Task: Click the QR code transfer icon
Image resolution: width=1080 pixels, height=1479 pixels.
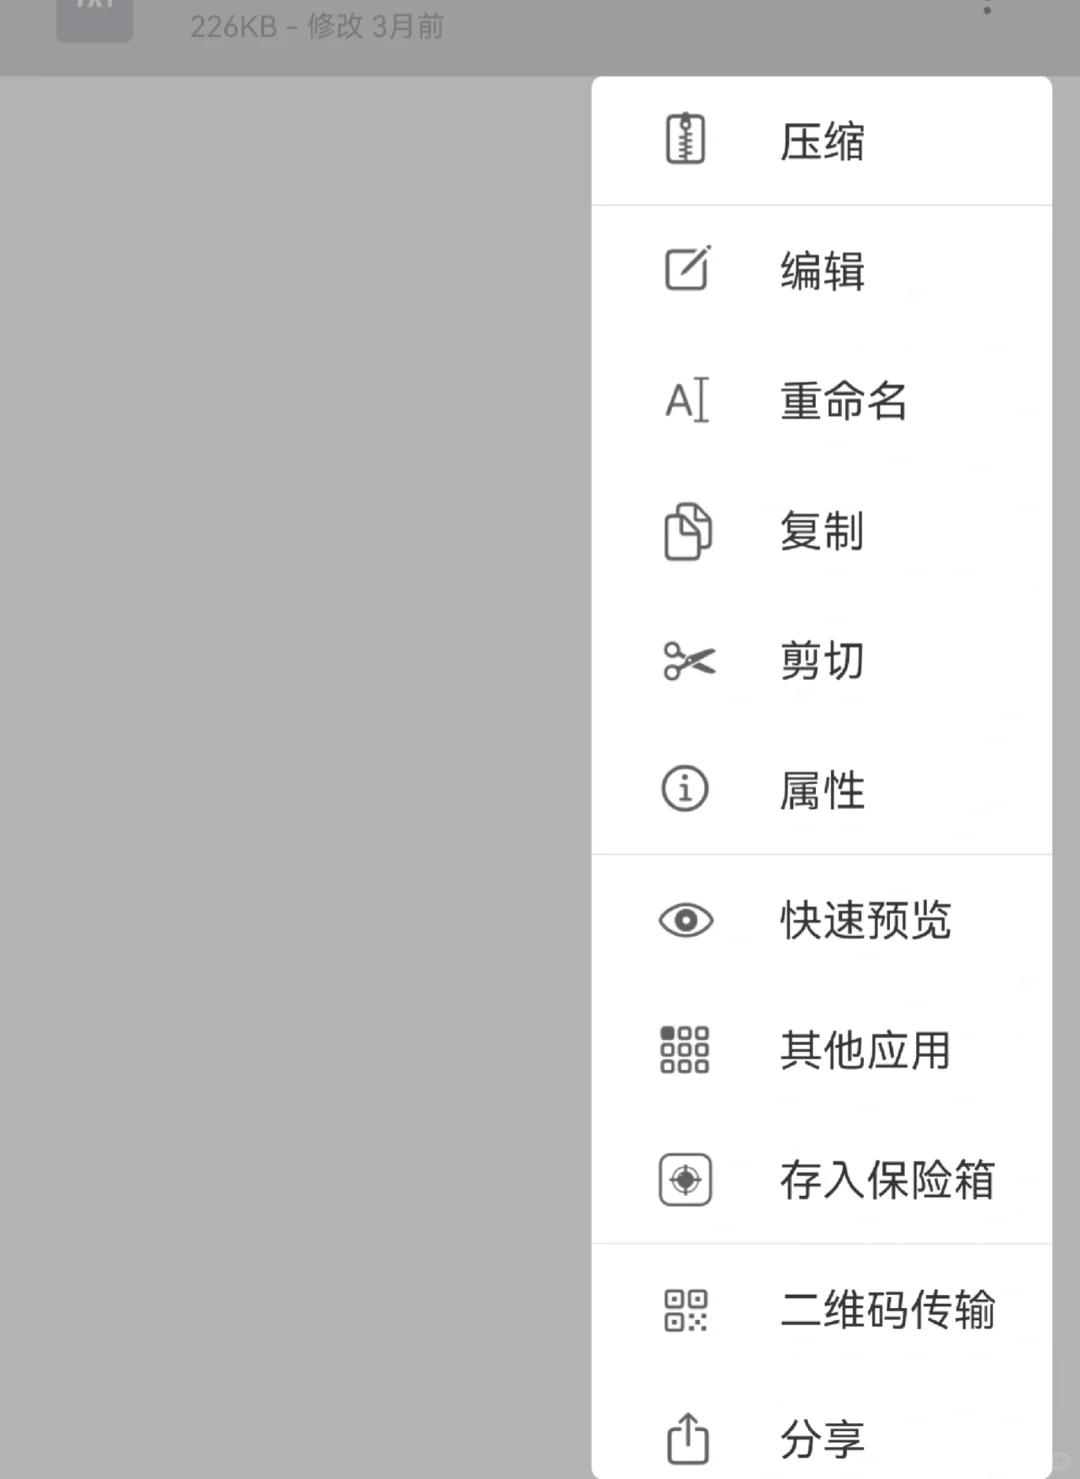Action: click(x=686, y=1310)
